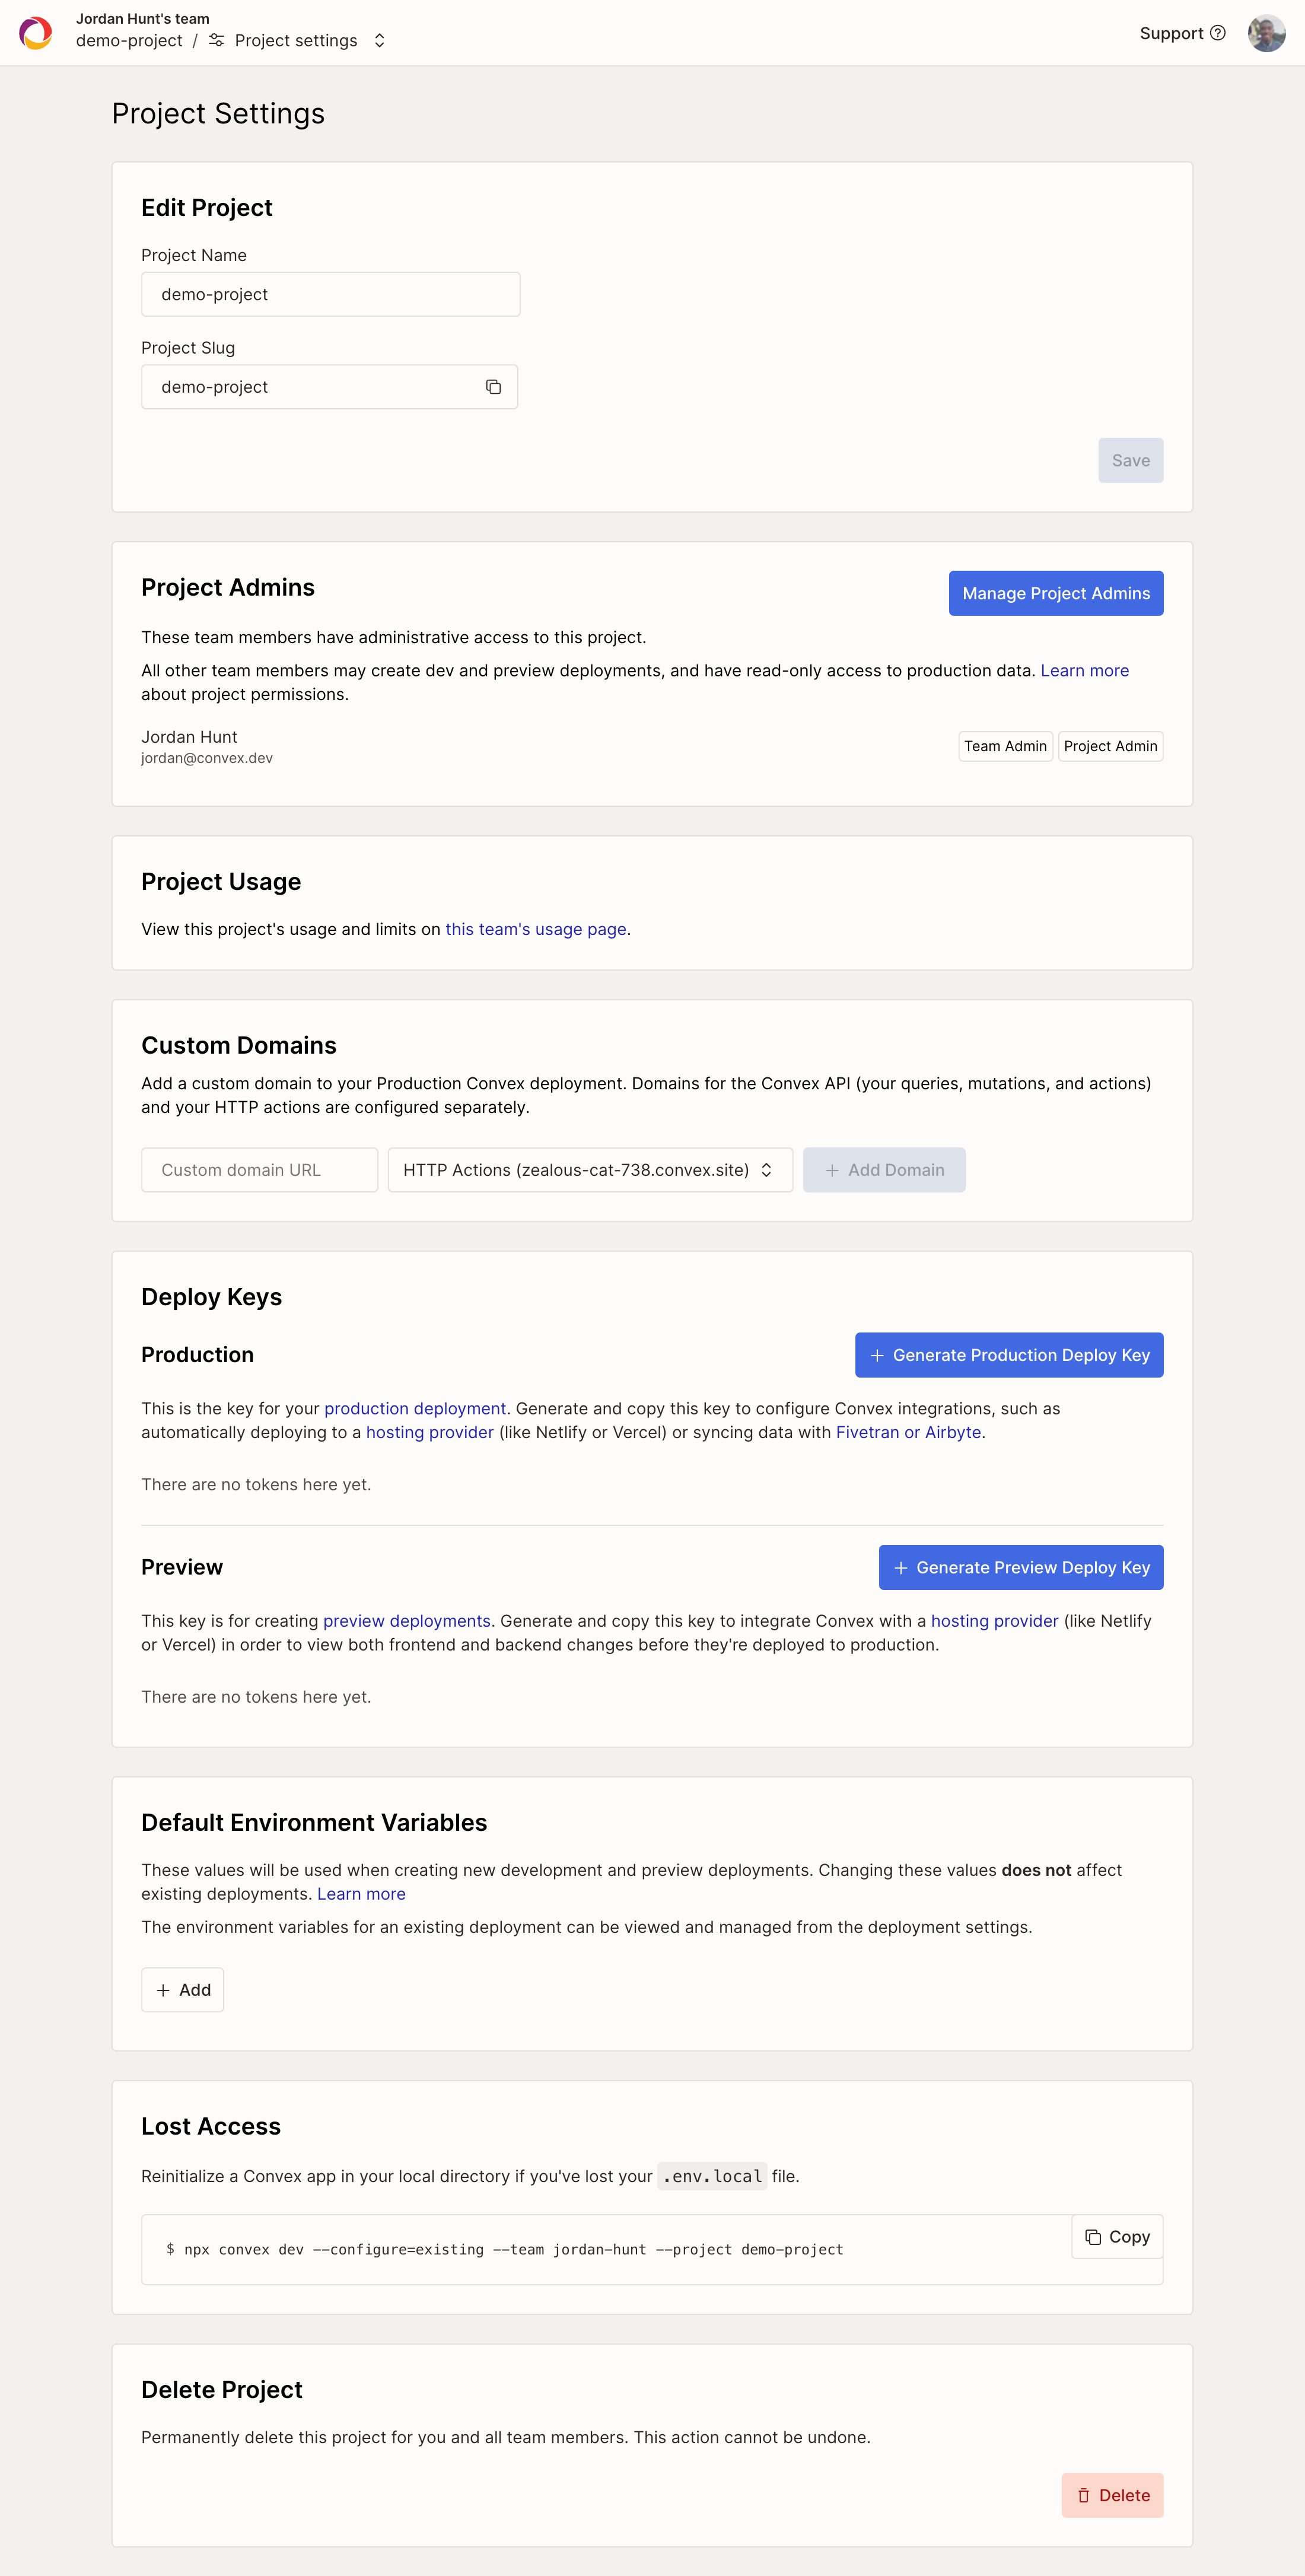This screenshot has width=1305, height=2576.
Task: Copy the project slug with clipboard icon
Action: 493,387
